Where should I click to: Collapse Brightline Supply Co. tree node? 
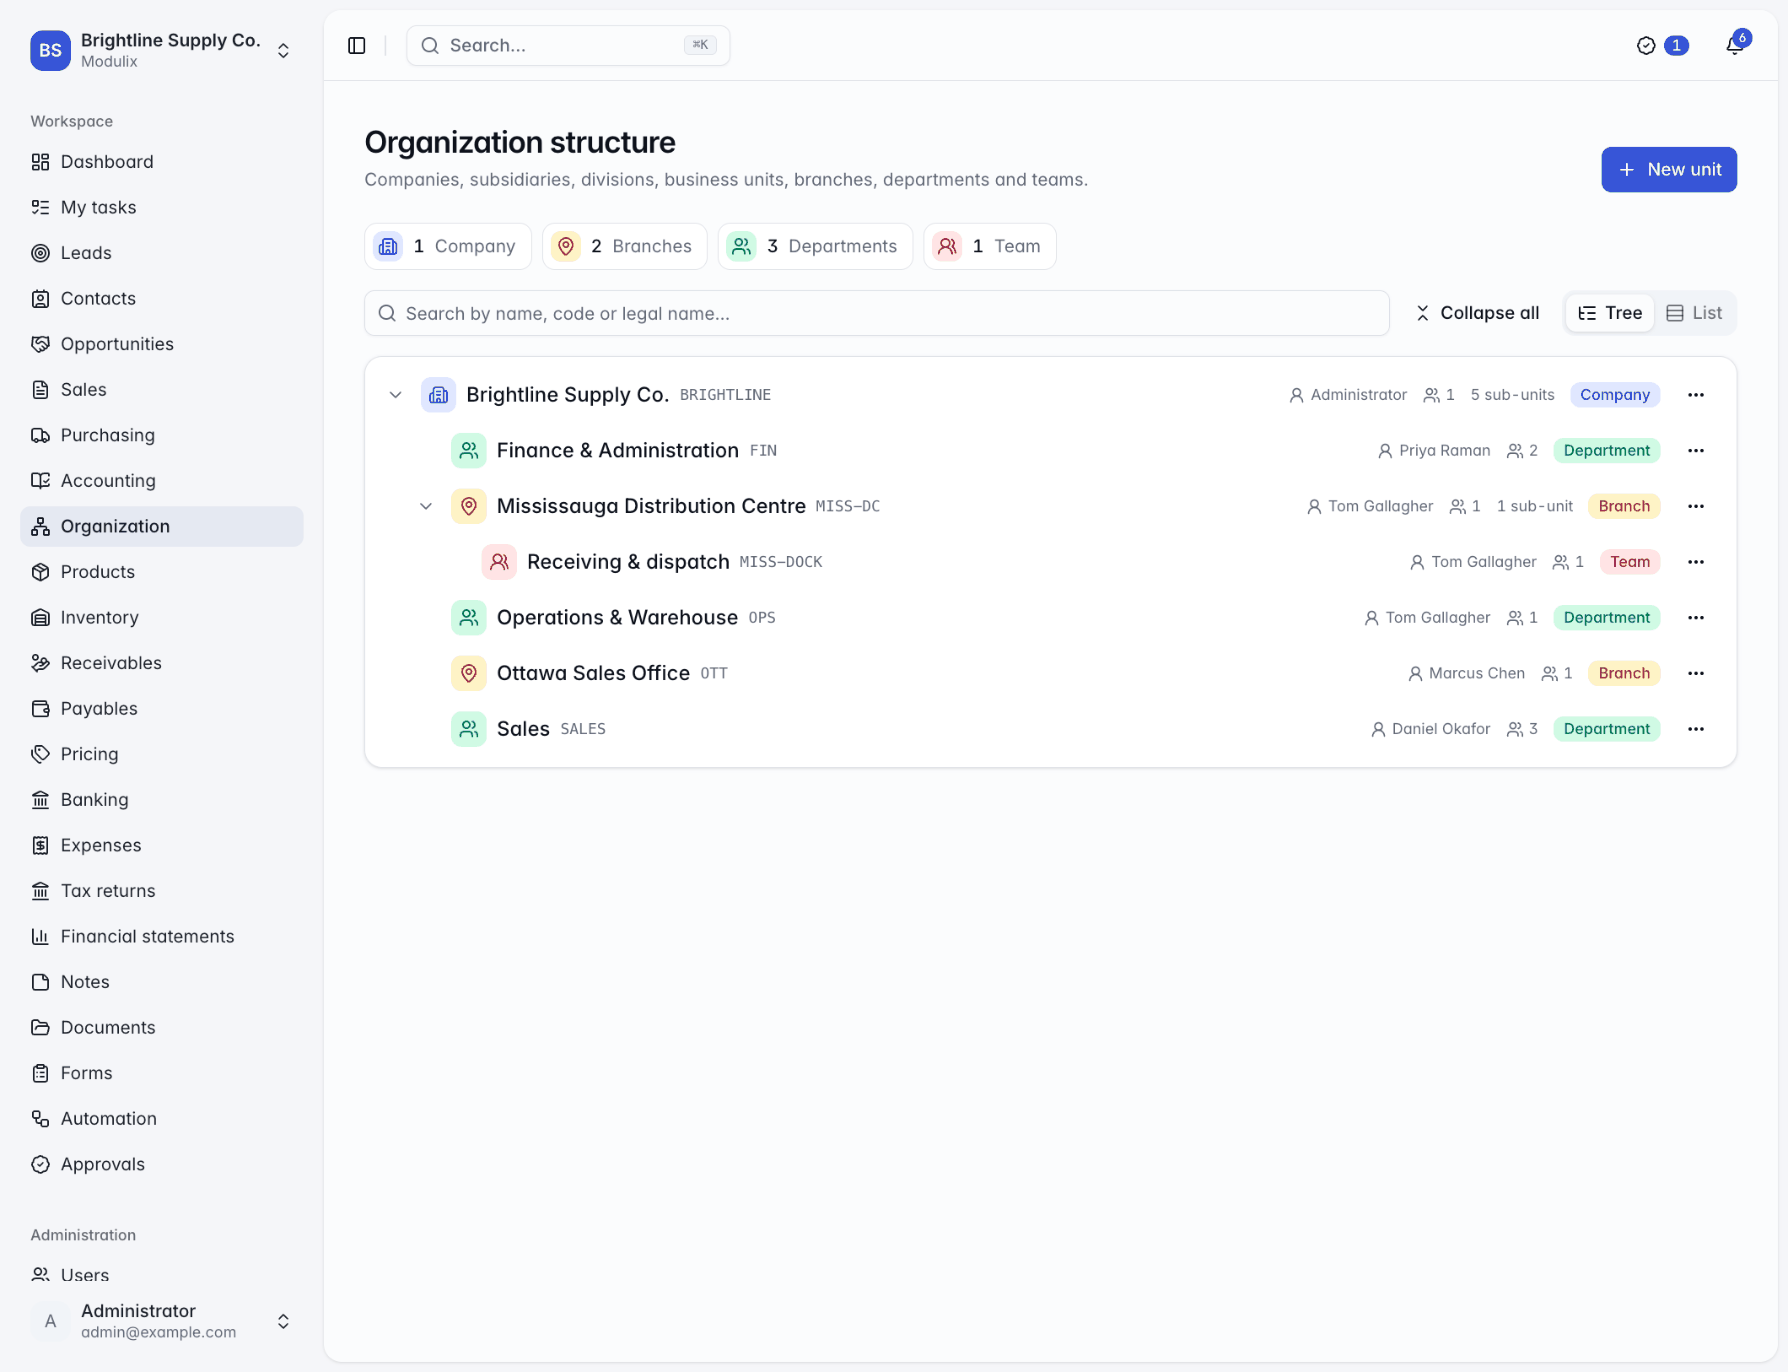396,395
